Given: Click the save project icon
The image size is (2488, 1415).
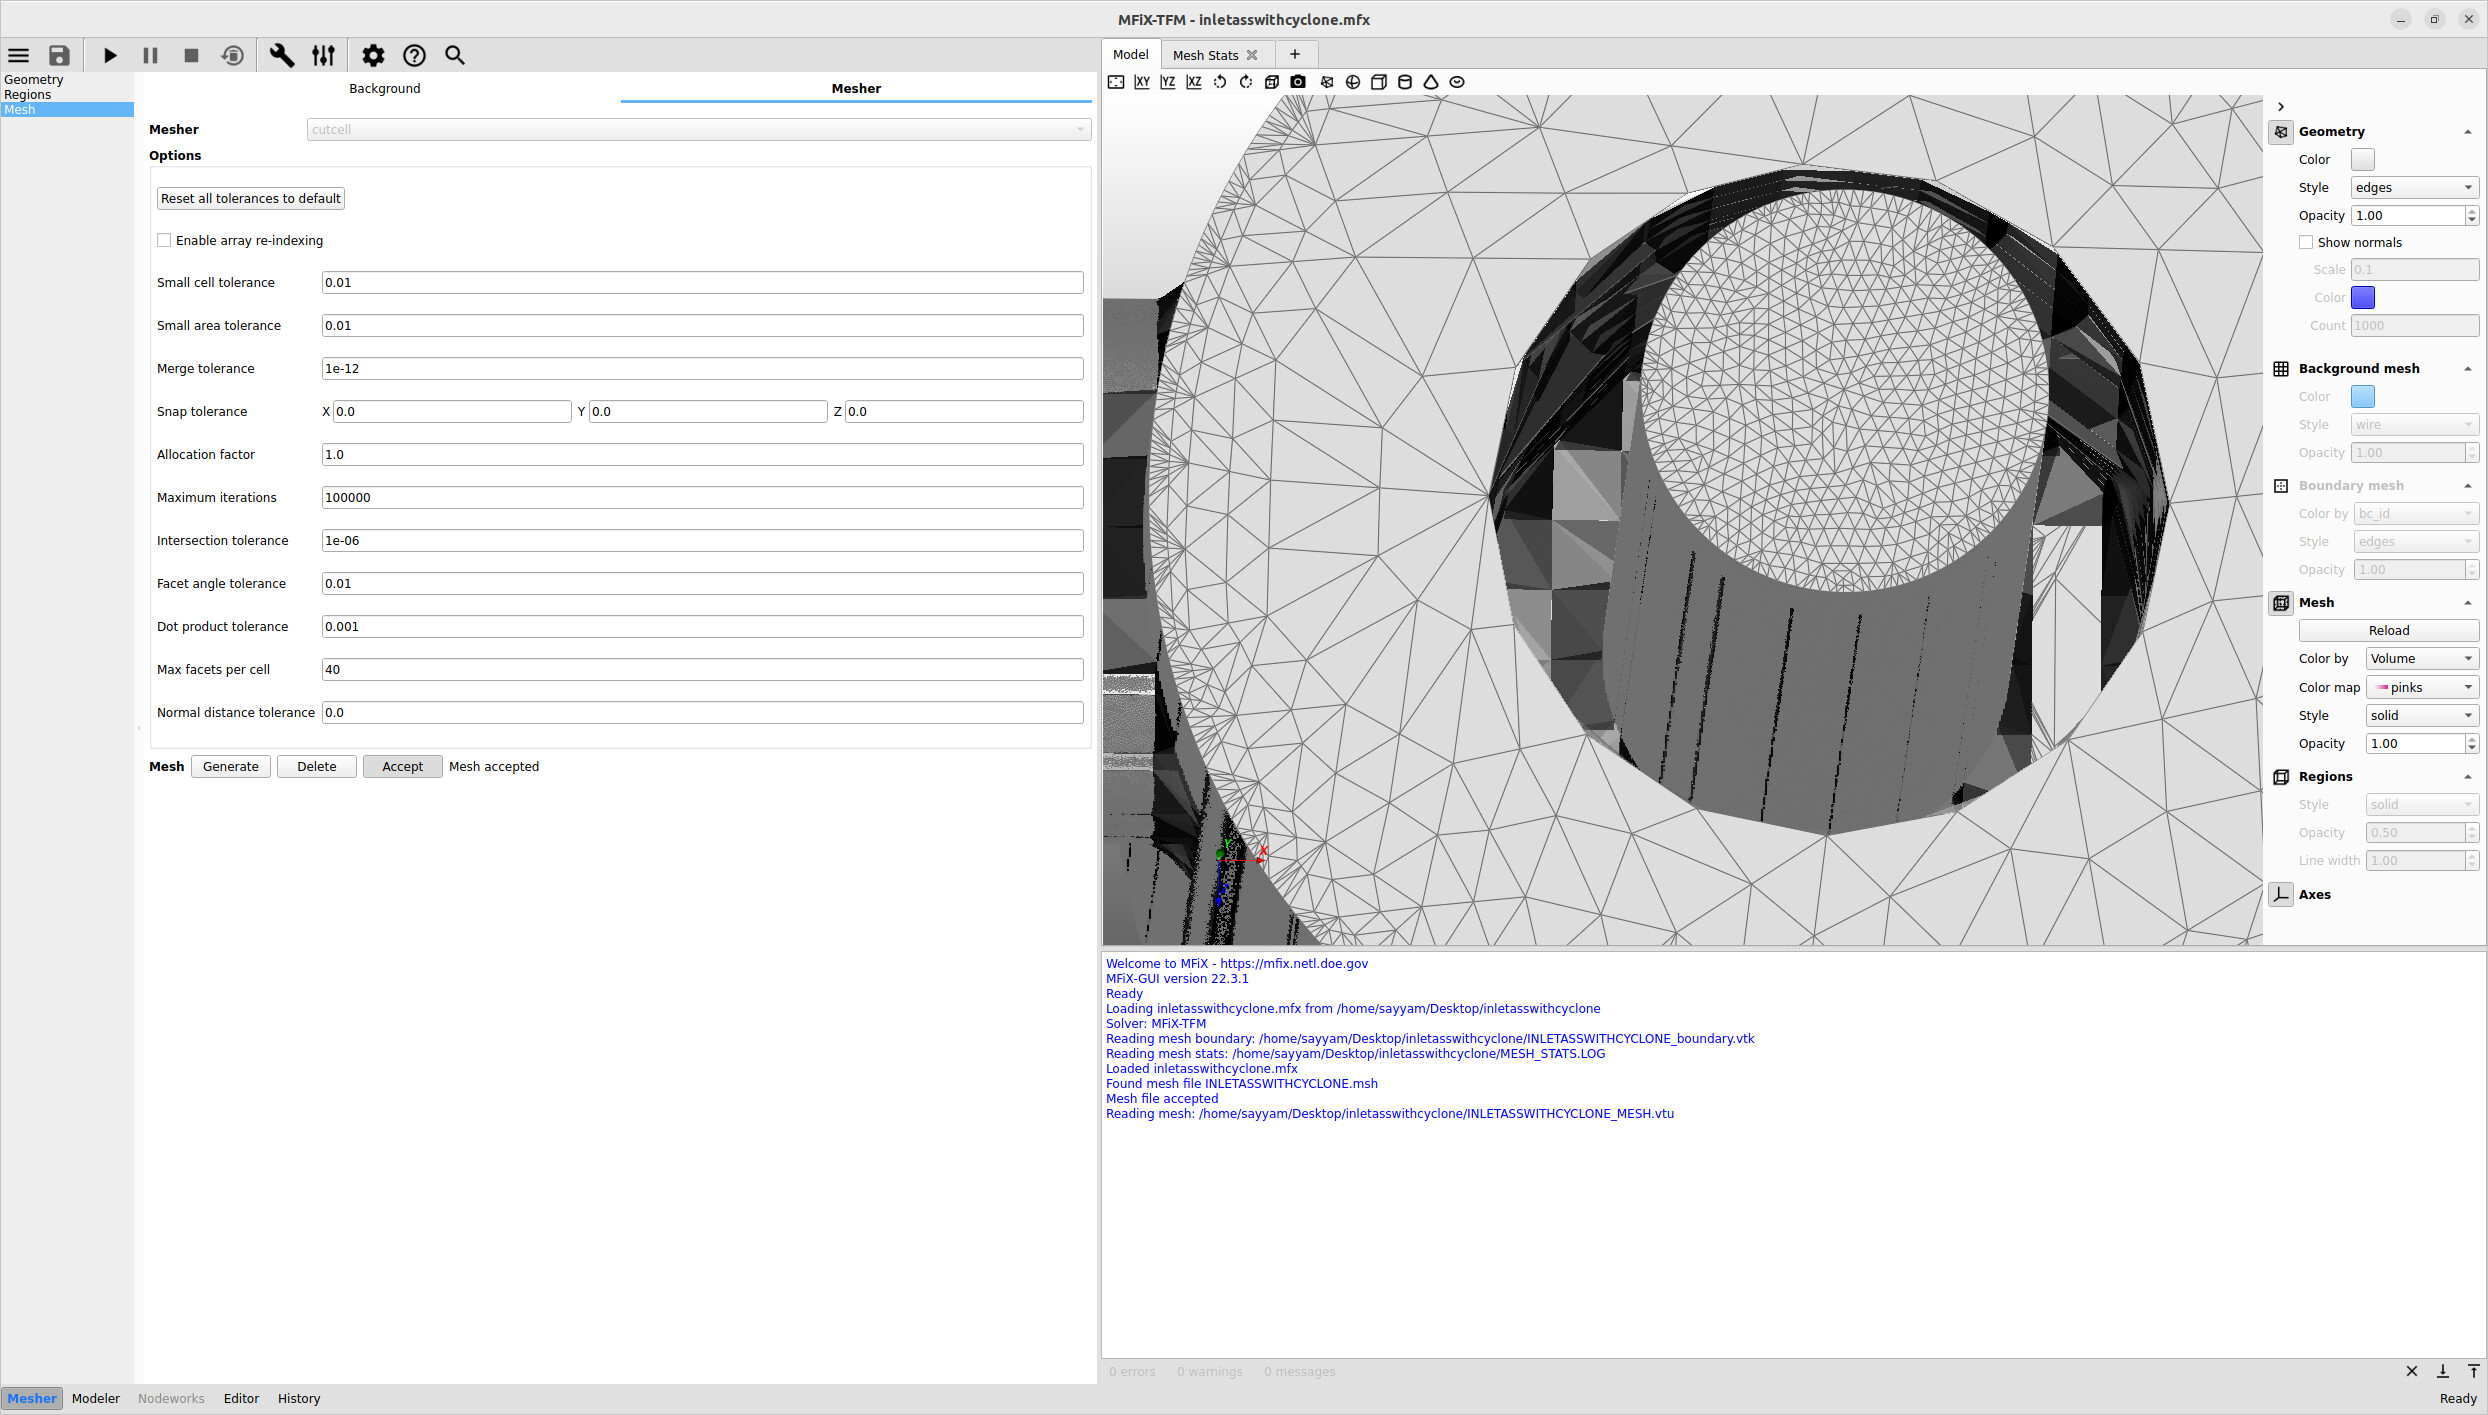Looking at the screenshot, I should (60, 55).
